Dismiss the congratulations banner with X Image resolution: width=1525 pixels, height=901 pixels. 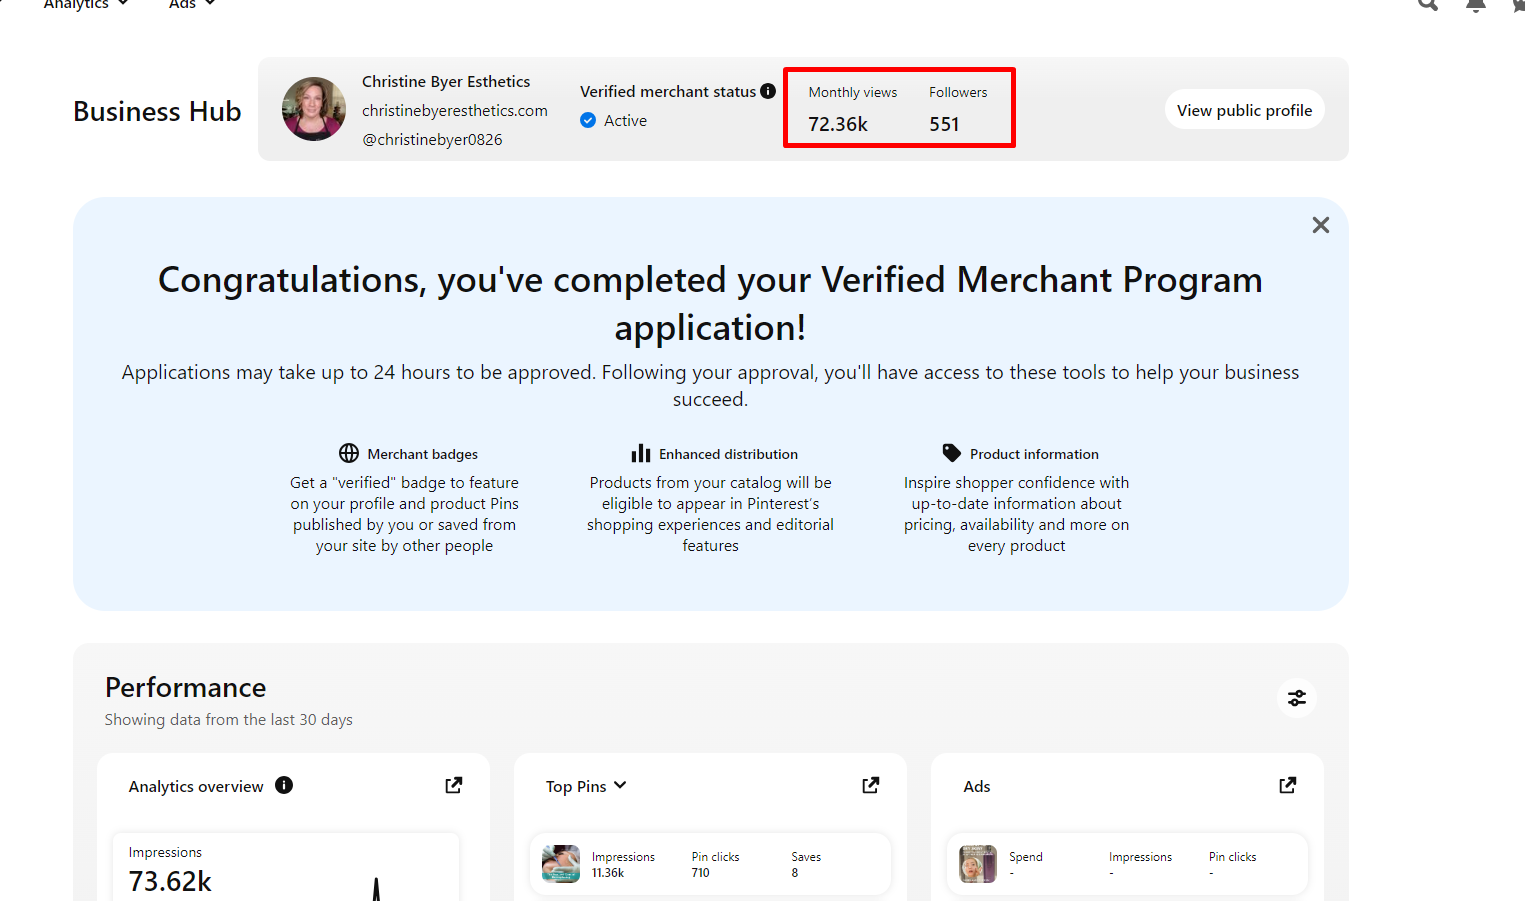pyautogui.click(x=1320, y=225)
